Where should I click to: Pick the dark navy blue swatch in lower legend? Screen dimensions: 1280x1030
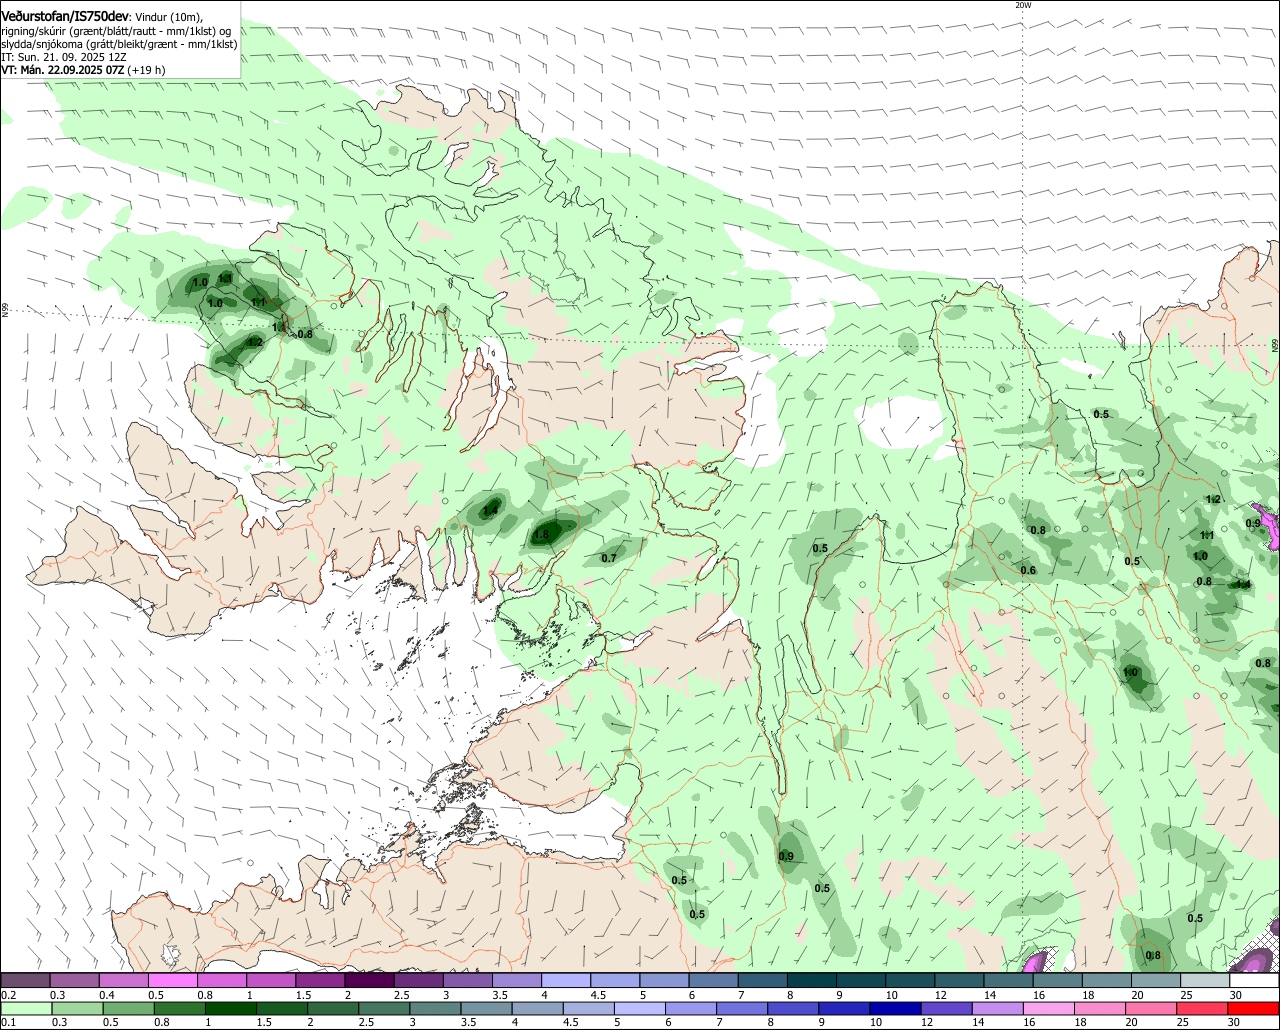point(893,1009)
